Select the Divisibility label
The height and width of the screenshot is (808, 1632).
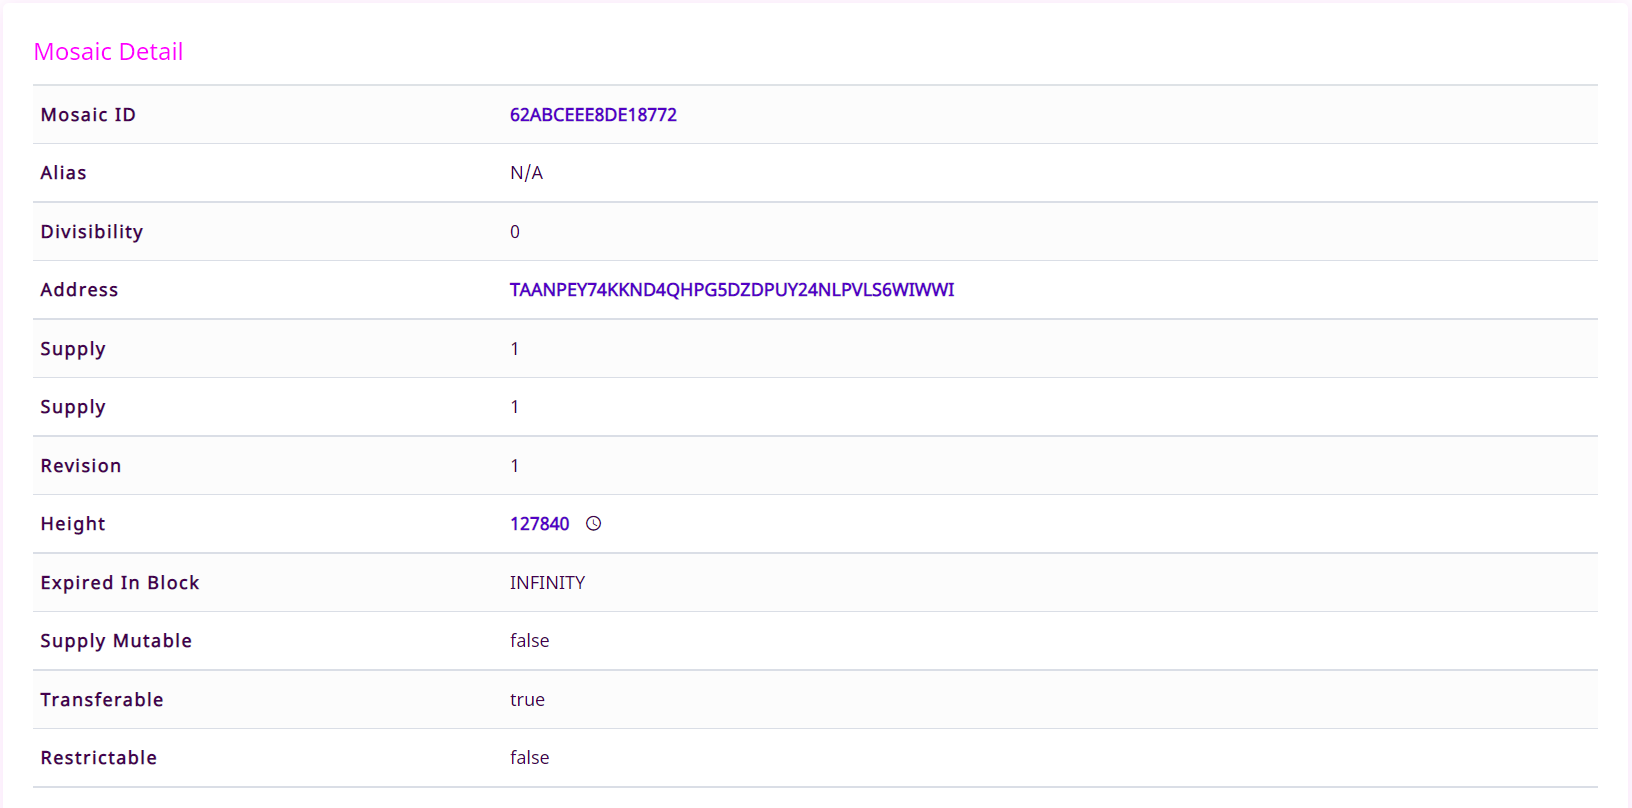click(x=92, y=232)
